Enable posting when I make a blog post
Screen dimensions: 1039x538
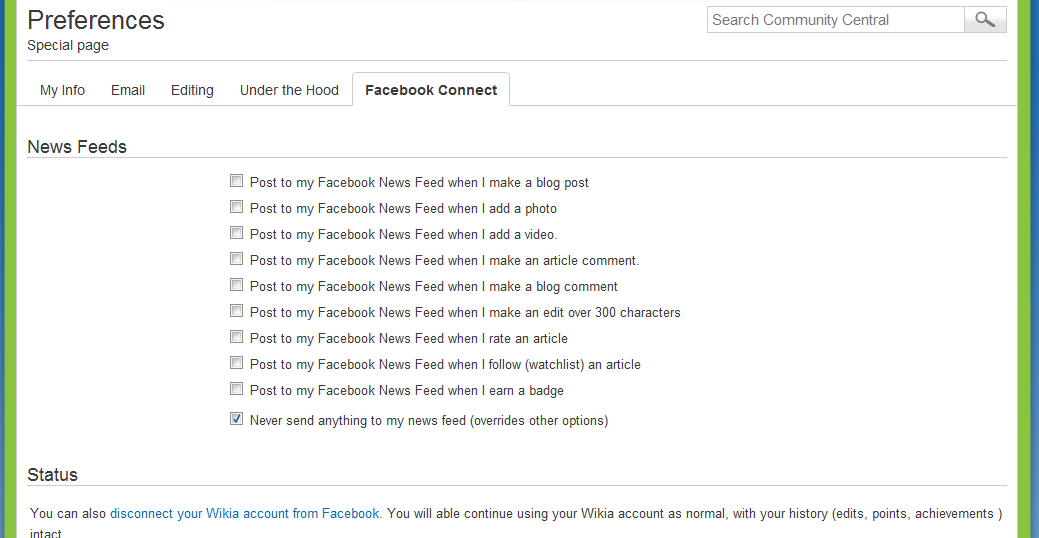point(237,182)
